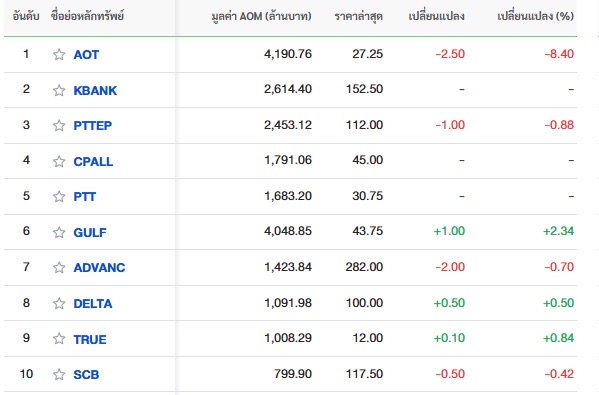This screenshot has width=599, height=395.
Task: Toggle SCB watchlist star
Action: click(x=59, y=374)
